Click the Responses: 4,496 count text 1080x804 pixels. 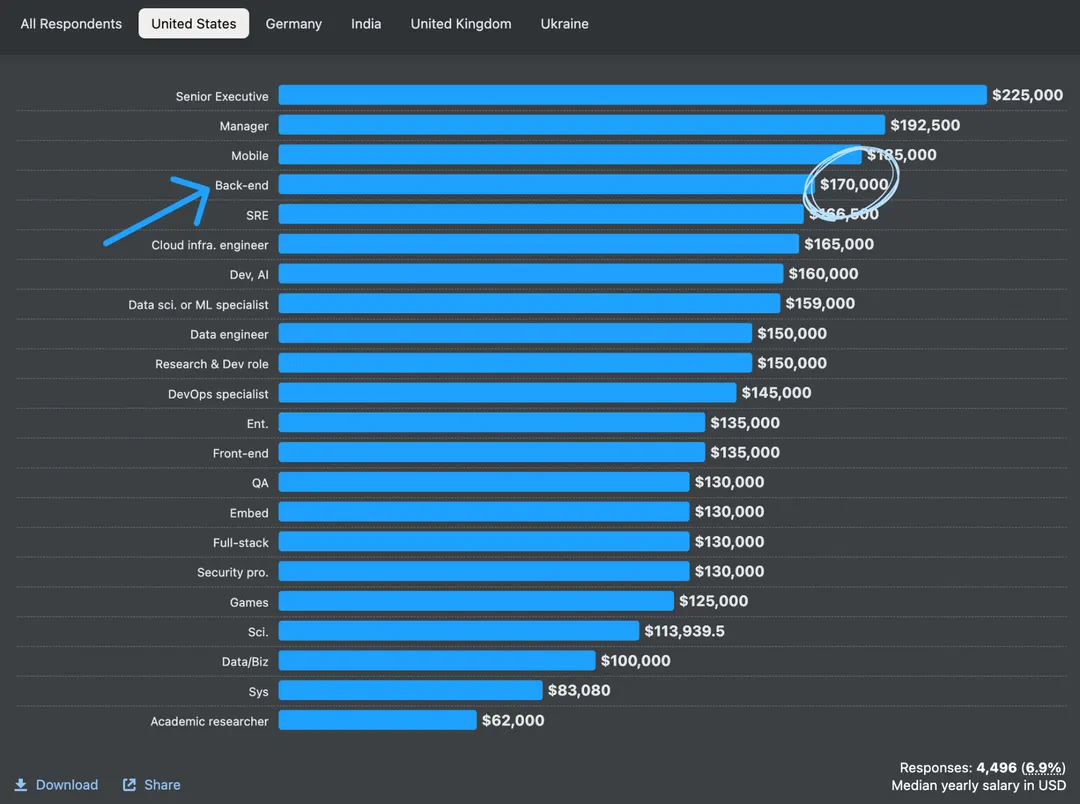tap(958, 767)
